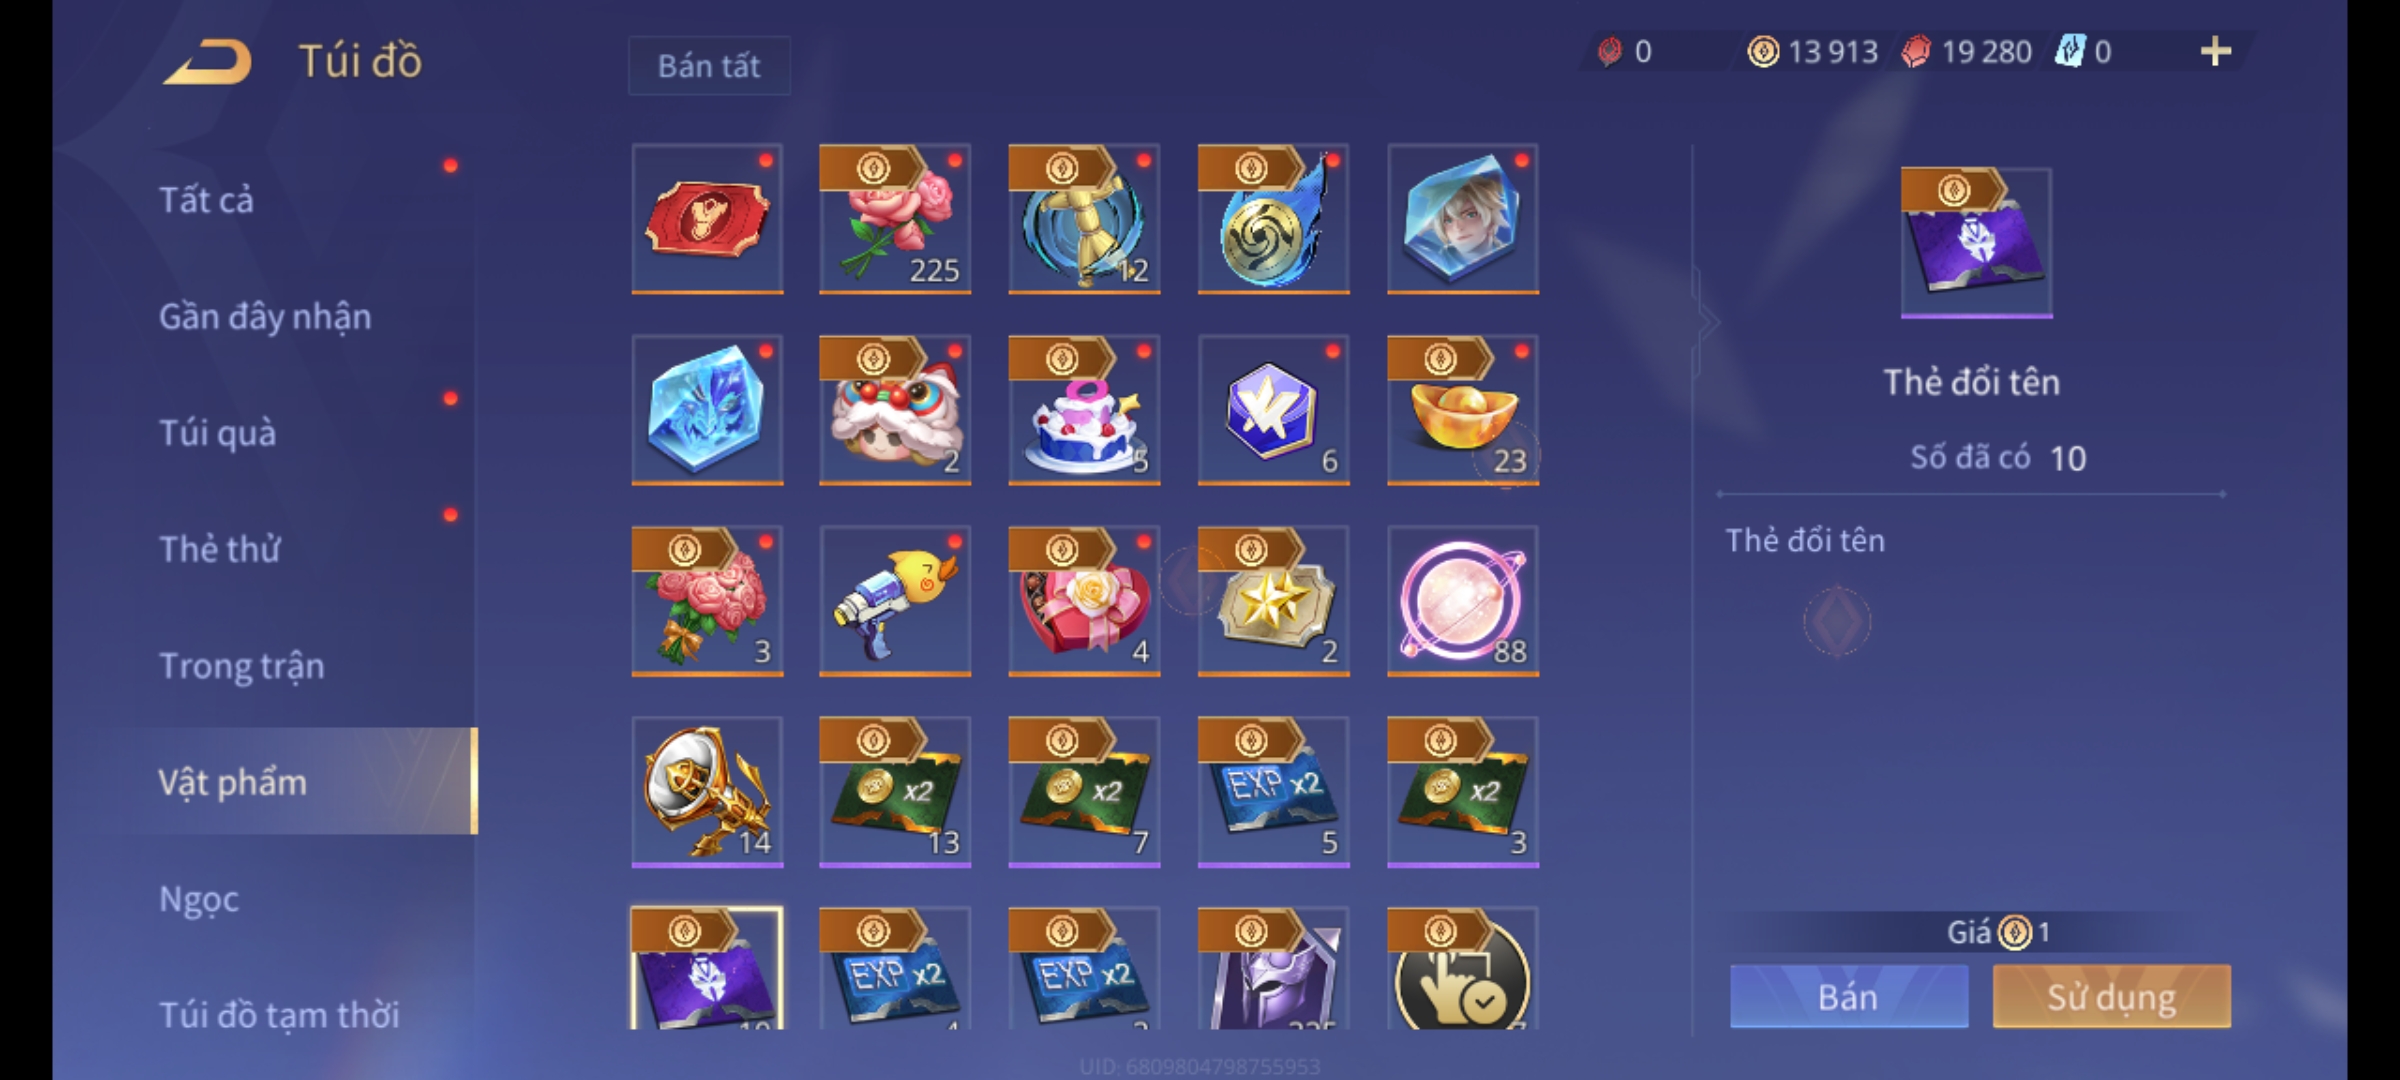Screen dimensions: 2400x1080
Task: Click the blue Bán button
Action: pyautogui.click(x=1849, y=996)
